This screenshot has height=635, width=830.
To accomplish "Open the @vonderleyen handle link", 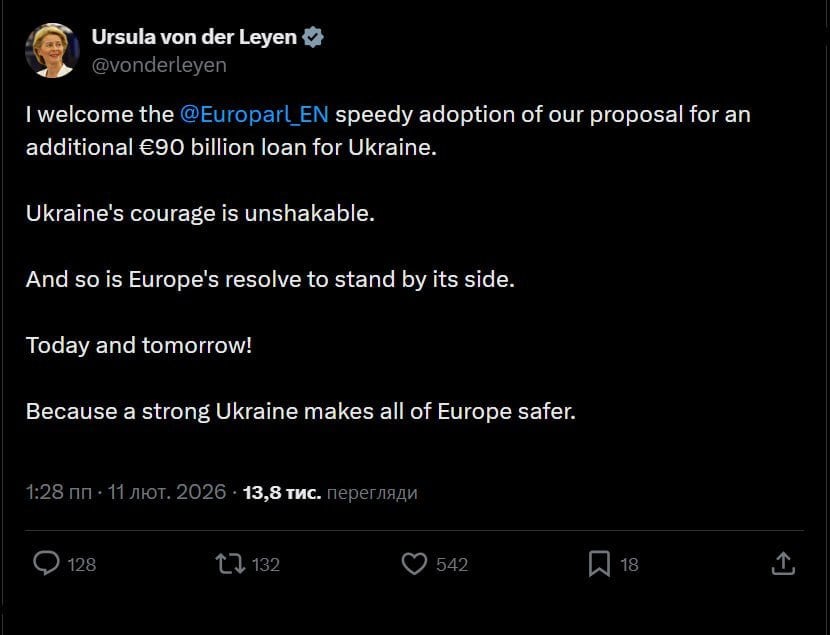I will coord(159,65).
